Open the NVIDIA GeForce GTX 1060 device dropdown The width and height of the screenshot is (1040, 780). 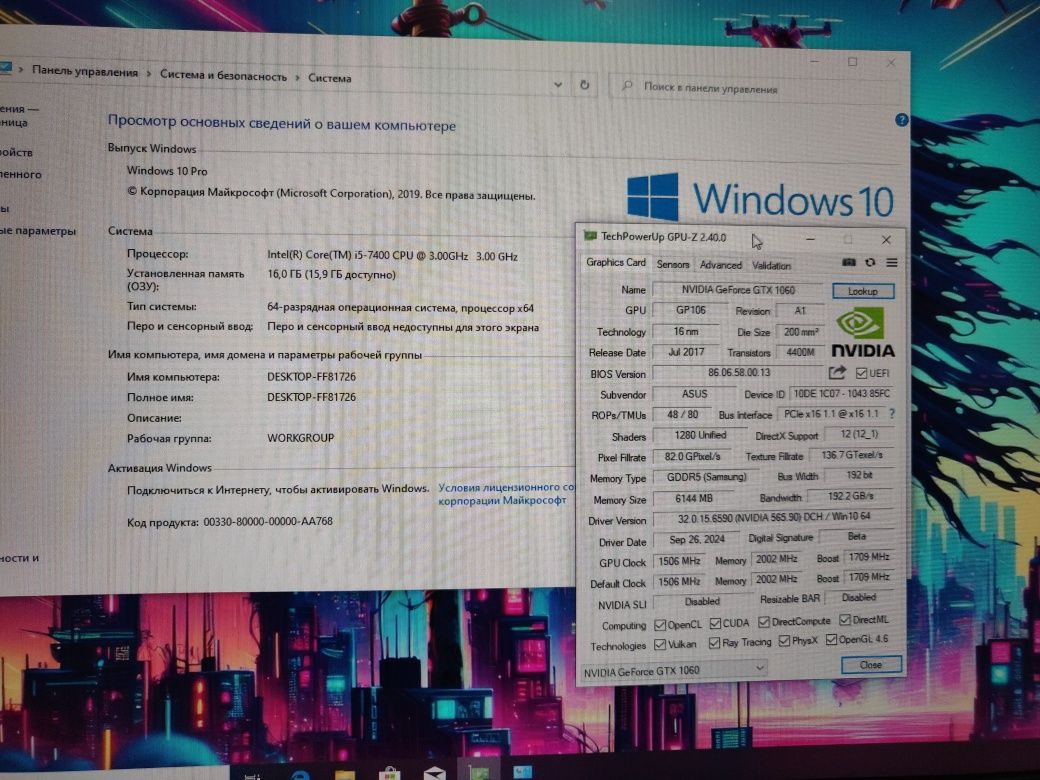click(x=674, y=671)
